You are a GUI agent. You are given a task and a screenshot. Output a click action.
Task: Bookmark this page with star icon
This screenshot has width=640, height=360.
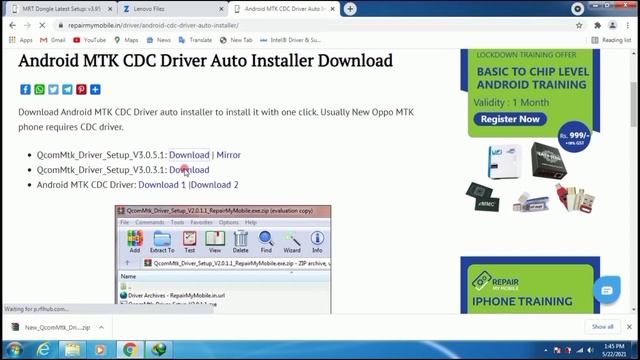[579, 25]
